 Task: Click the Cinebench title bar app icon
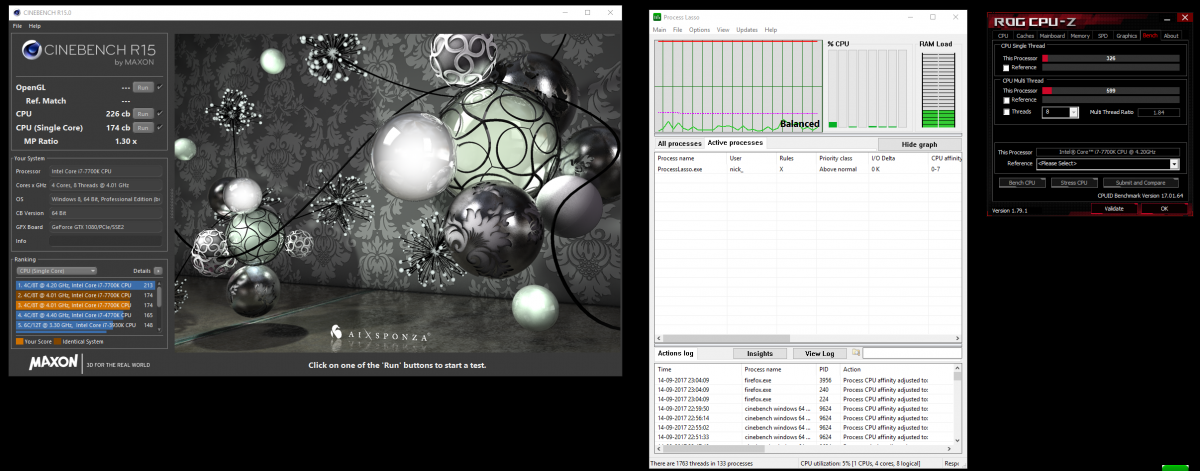coord(16,13)
